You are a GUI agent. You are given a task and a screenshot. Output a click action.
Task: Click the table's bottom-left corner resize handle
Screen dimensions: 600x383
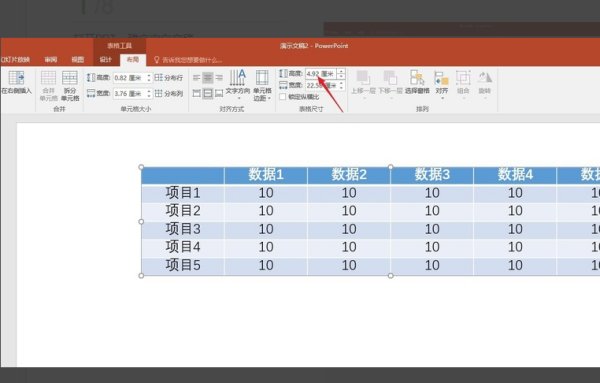coord(141,275)
